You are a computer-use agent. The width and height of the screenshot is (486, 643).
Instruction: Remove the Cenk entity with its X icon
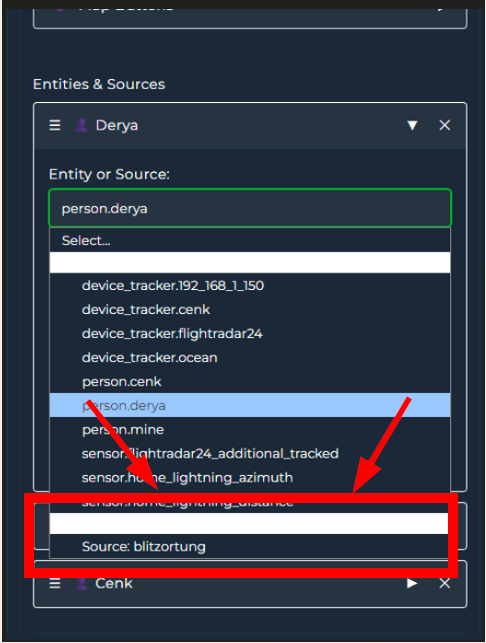445,583
